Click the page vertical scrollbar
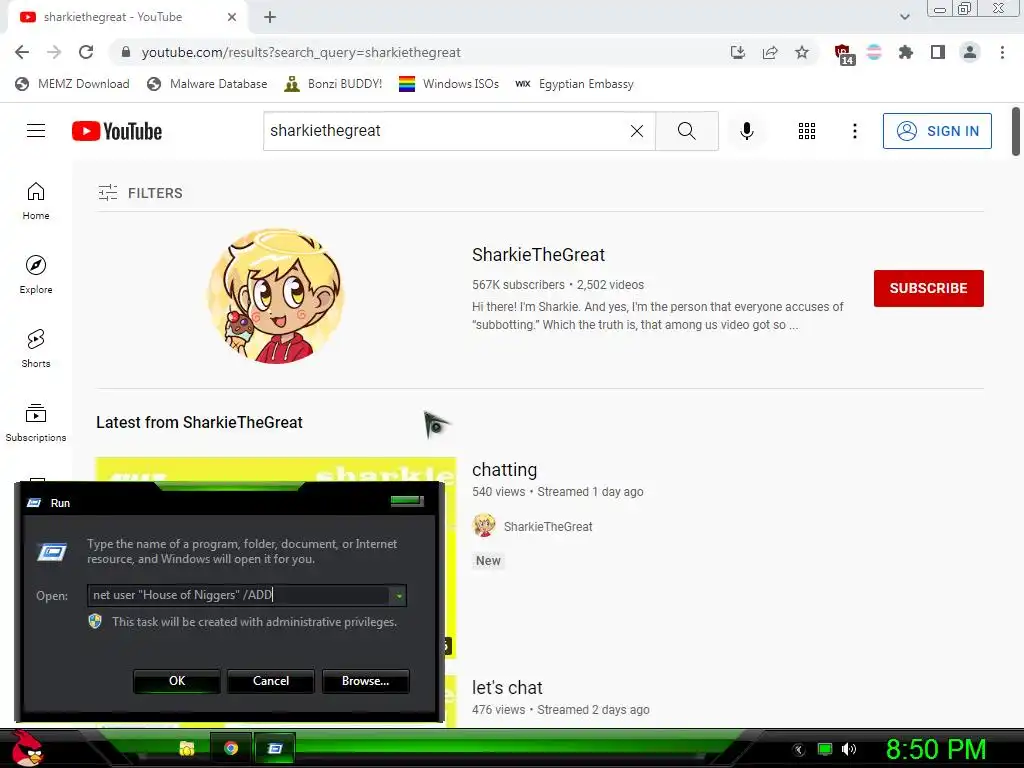Viewport: 1024px width, 768px height. coord(1016,132)
